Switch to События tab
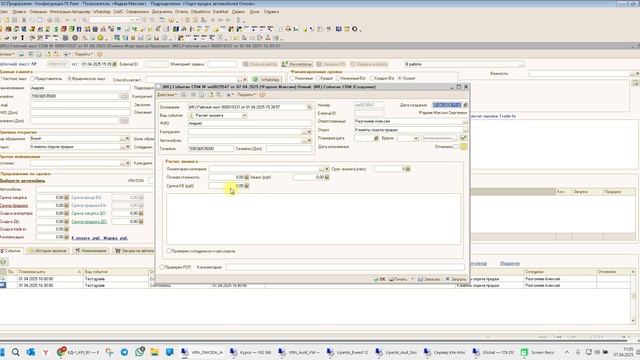The image size is (640, 360). click(x=11, y=251)
